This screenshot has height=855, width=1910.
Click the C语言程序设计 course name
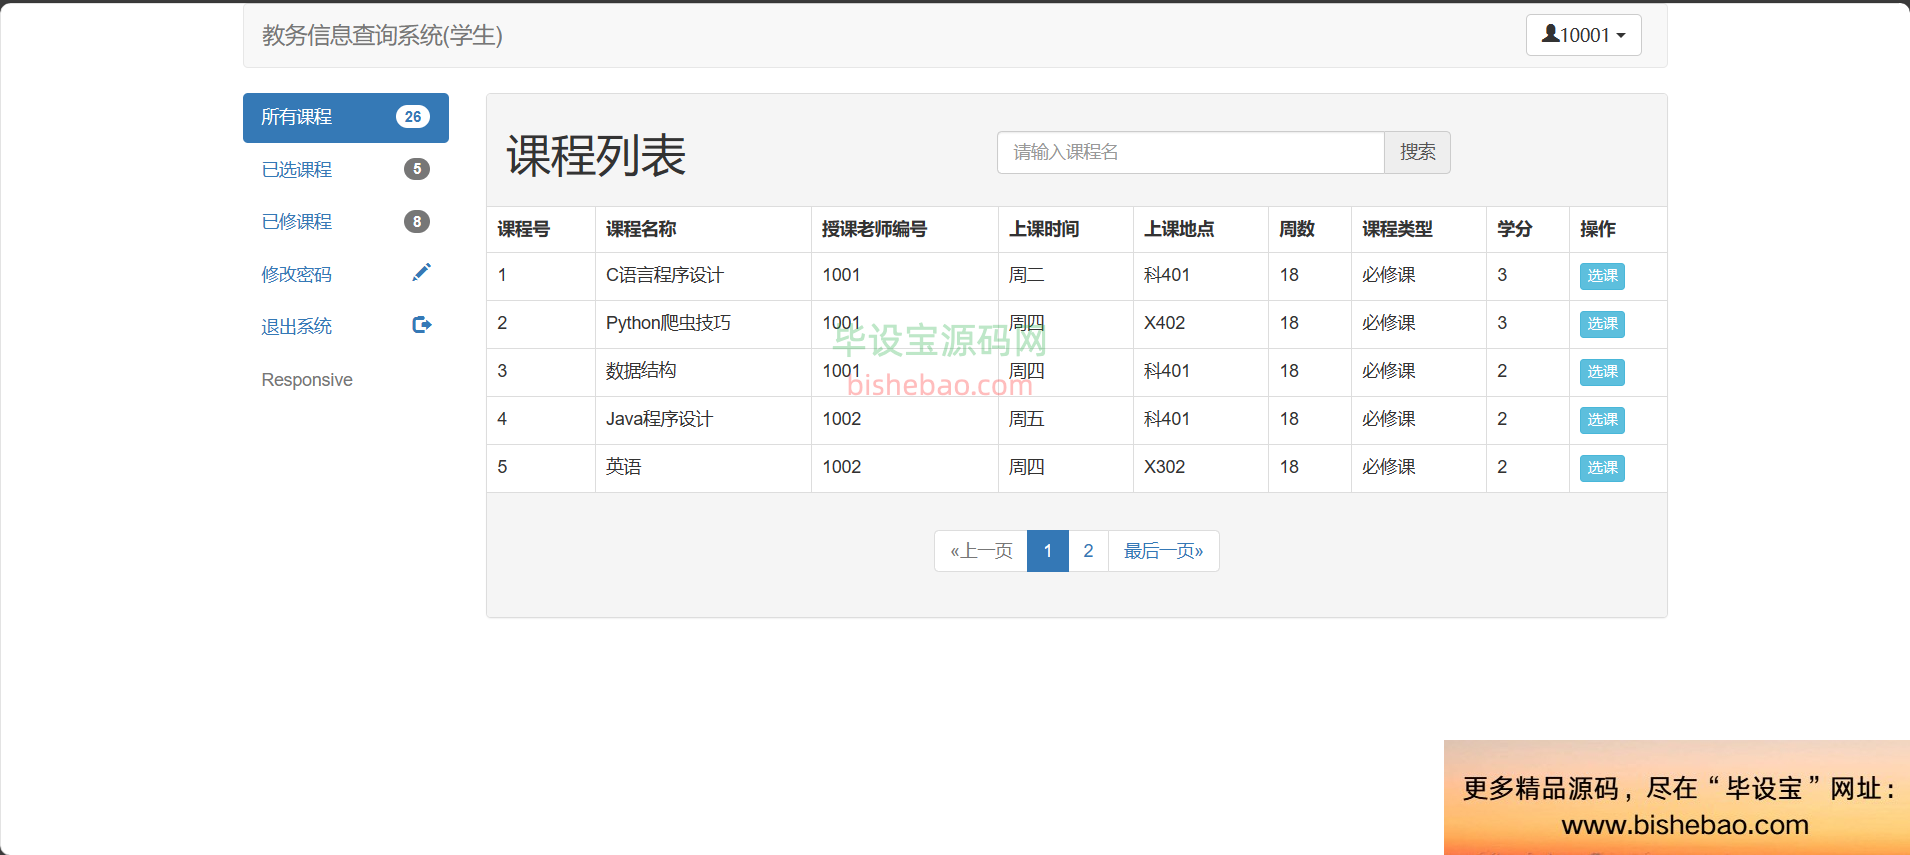pos(665,275)
